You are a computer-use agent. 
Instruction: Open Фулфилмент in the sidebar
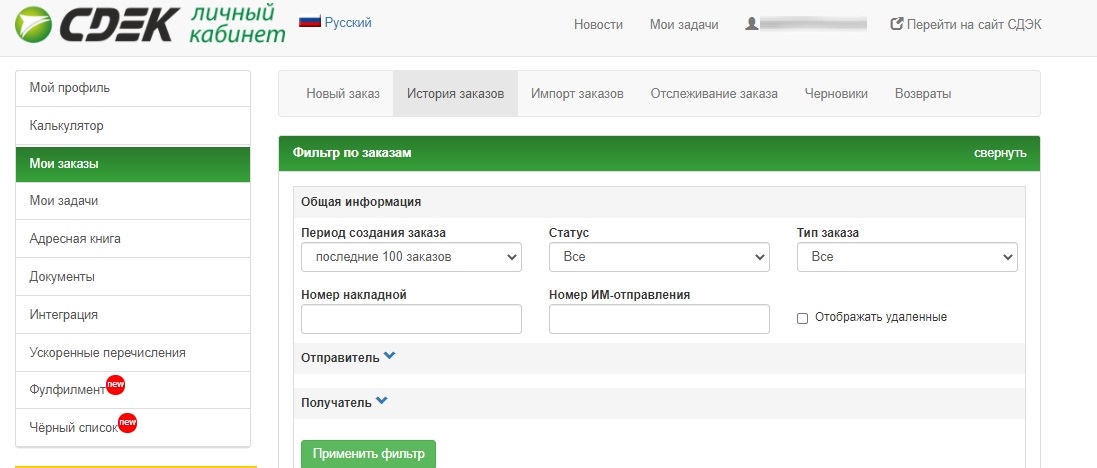[x=133, y=390]
